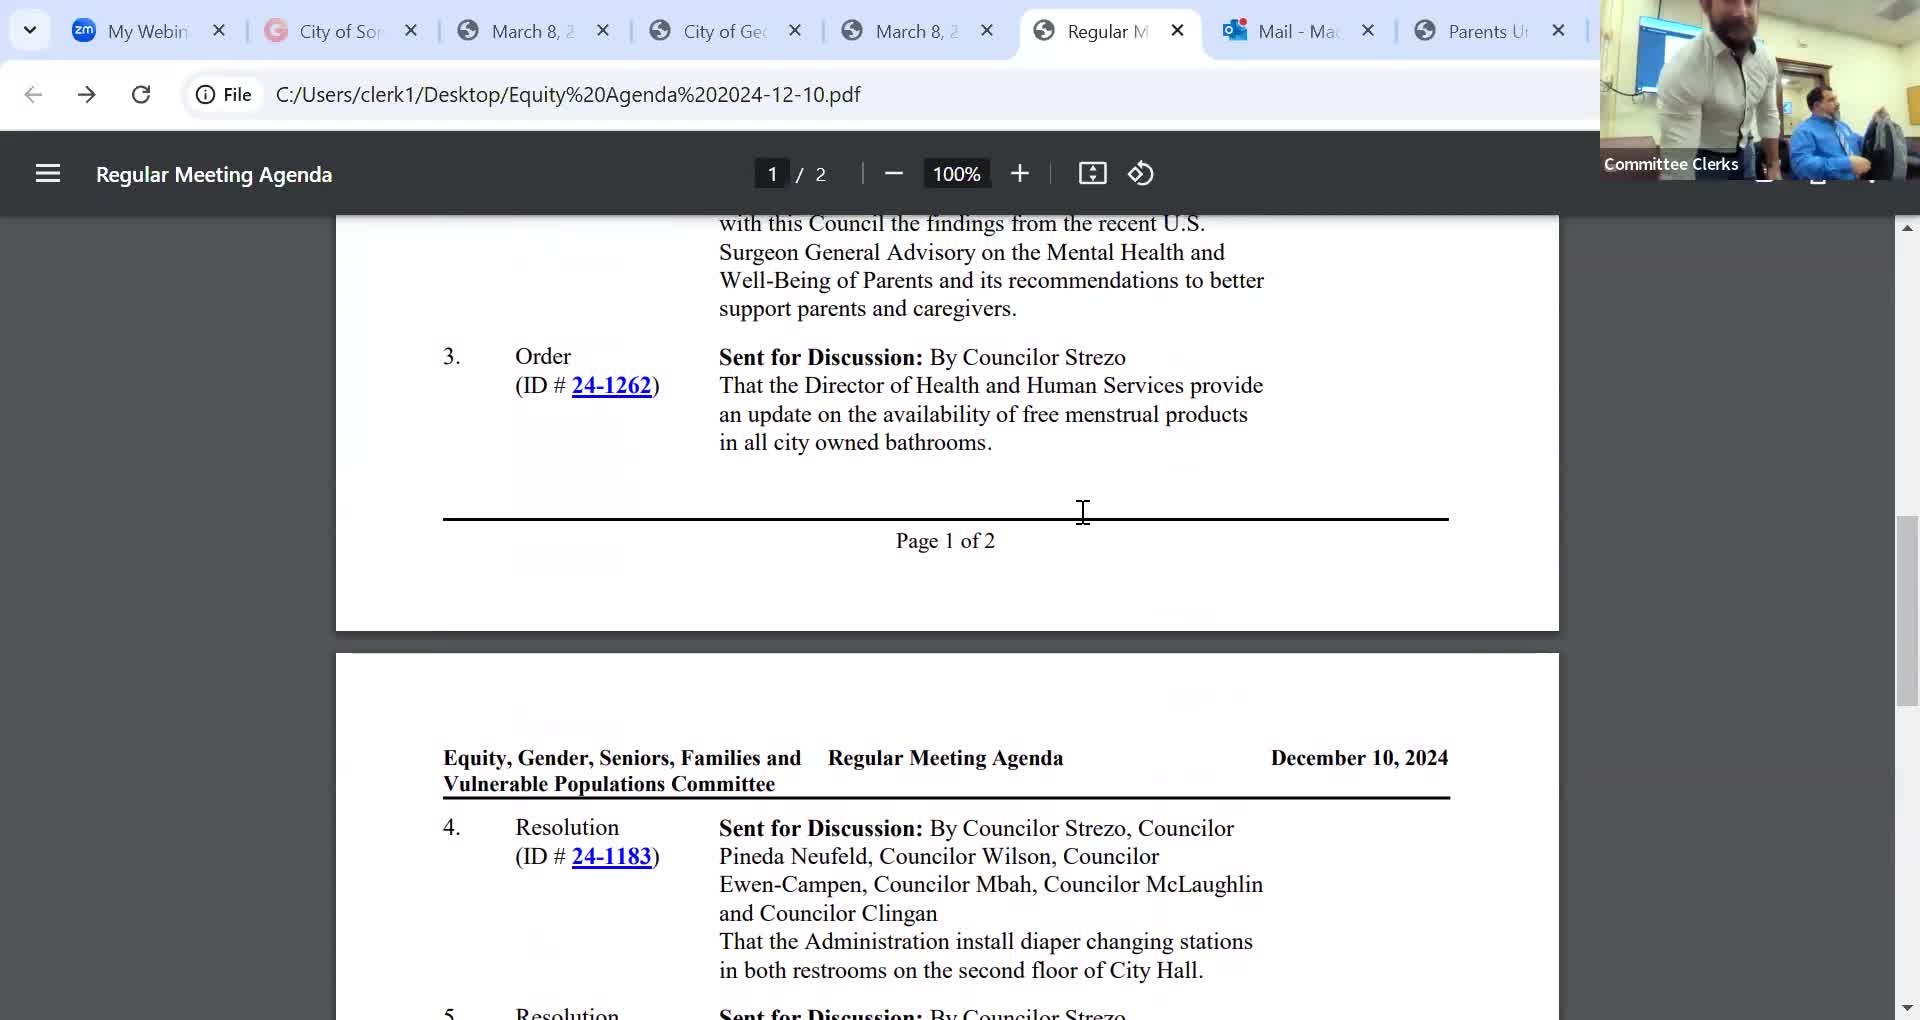Close the Parents tab

[x=1558, y=31]
